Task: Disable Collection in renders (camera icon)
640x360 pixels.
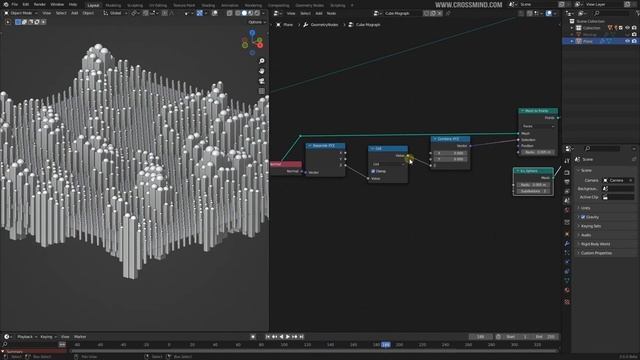Action: click(x=634, y=28)
